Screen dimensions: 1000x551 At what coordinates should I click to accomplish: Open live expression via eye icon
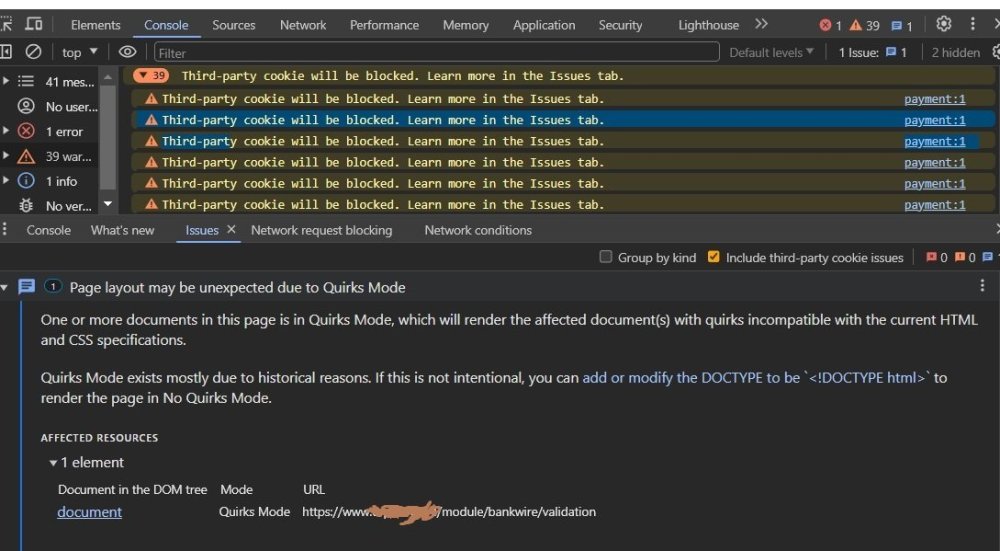(x=127, y=51)
